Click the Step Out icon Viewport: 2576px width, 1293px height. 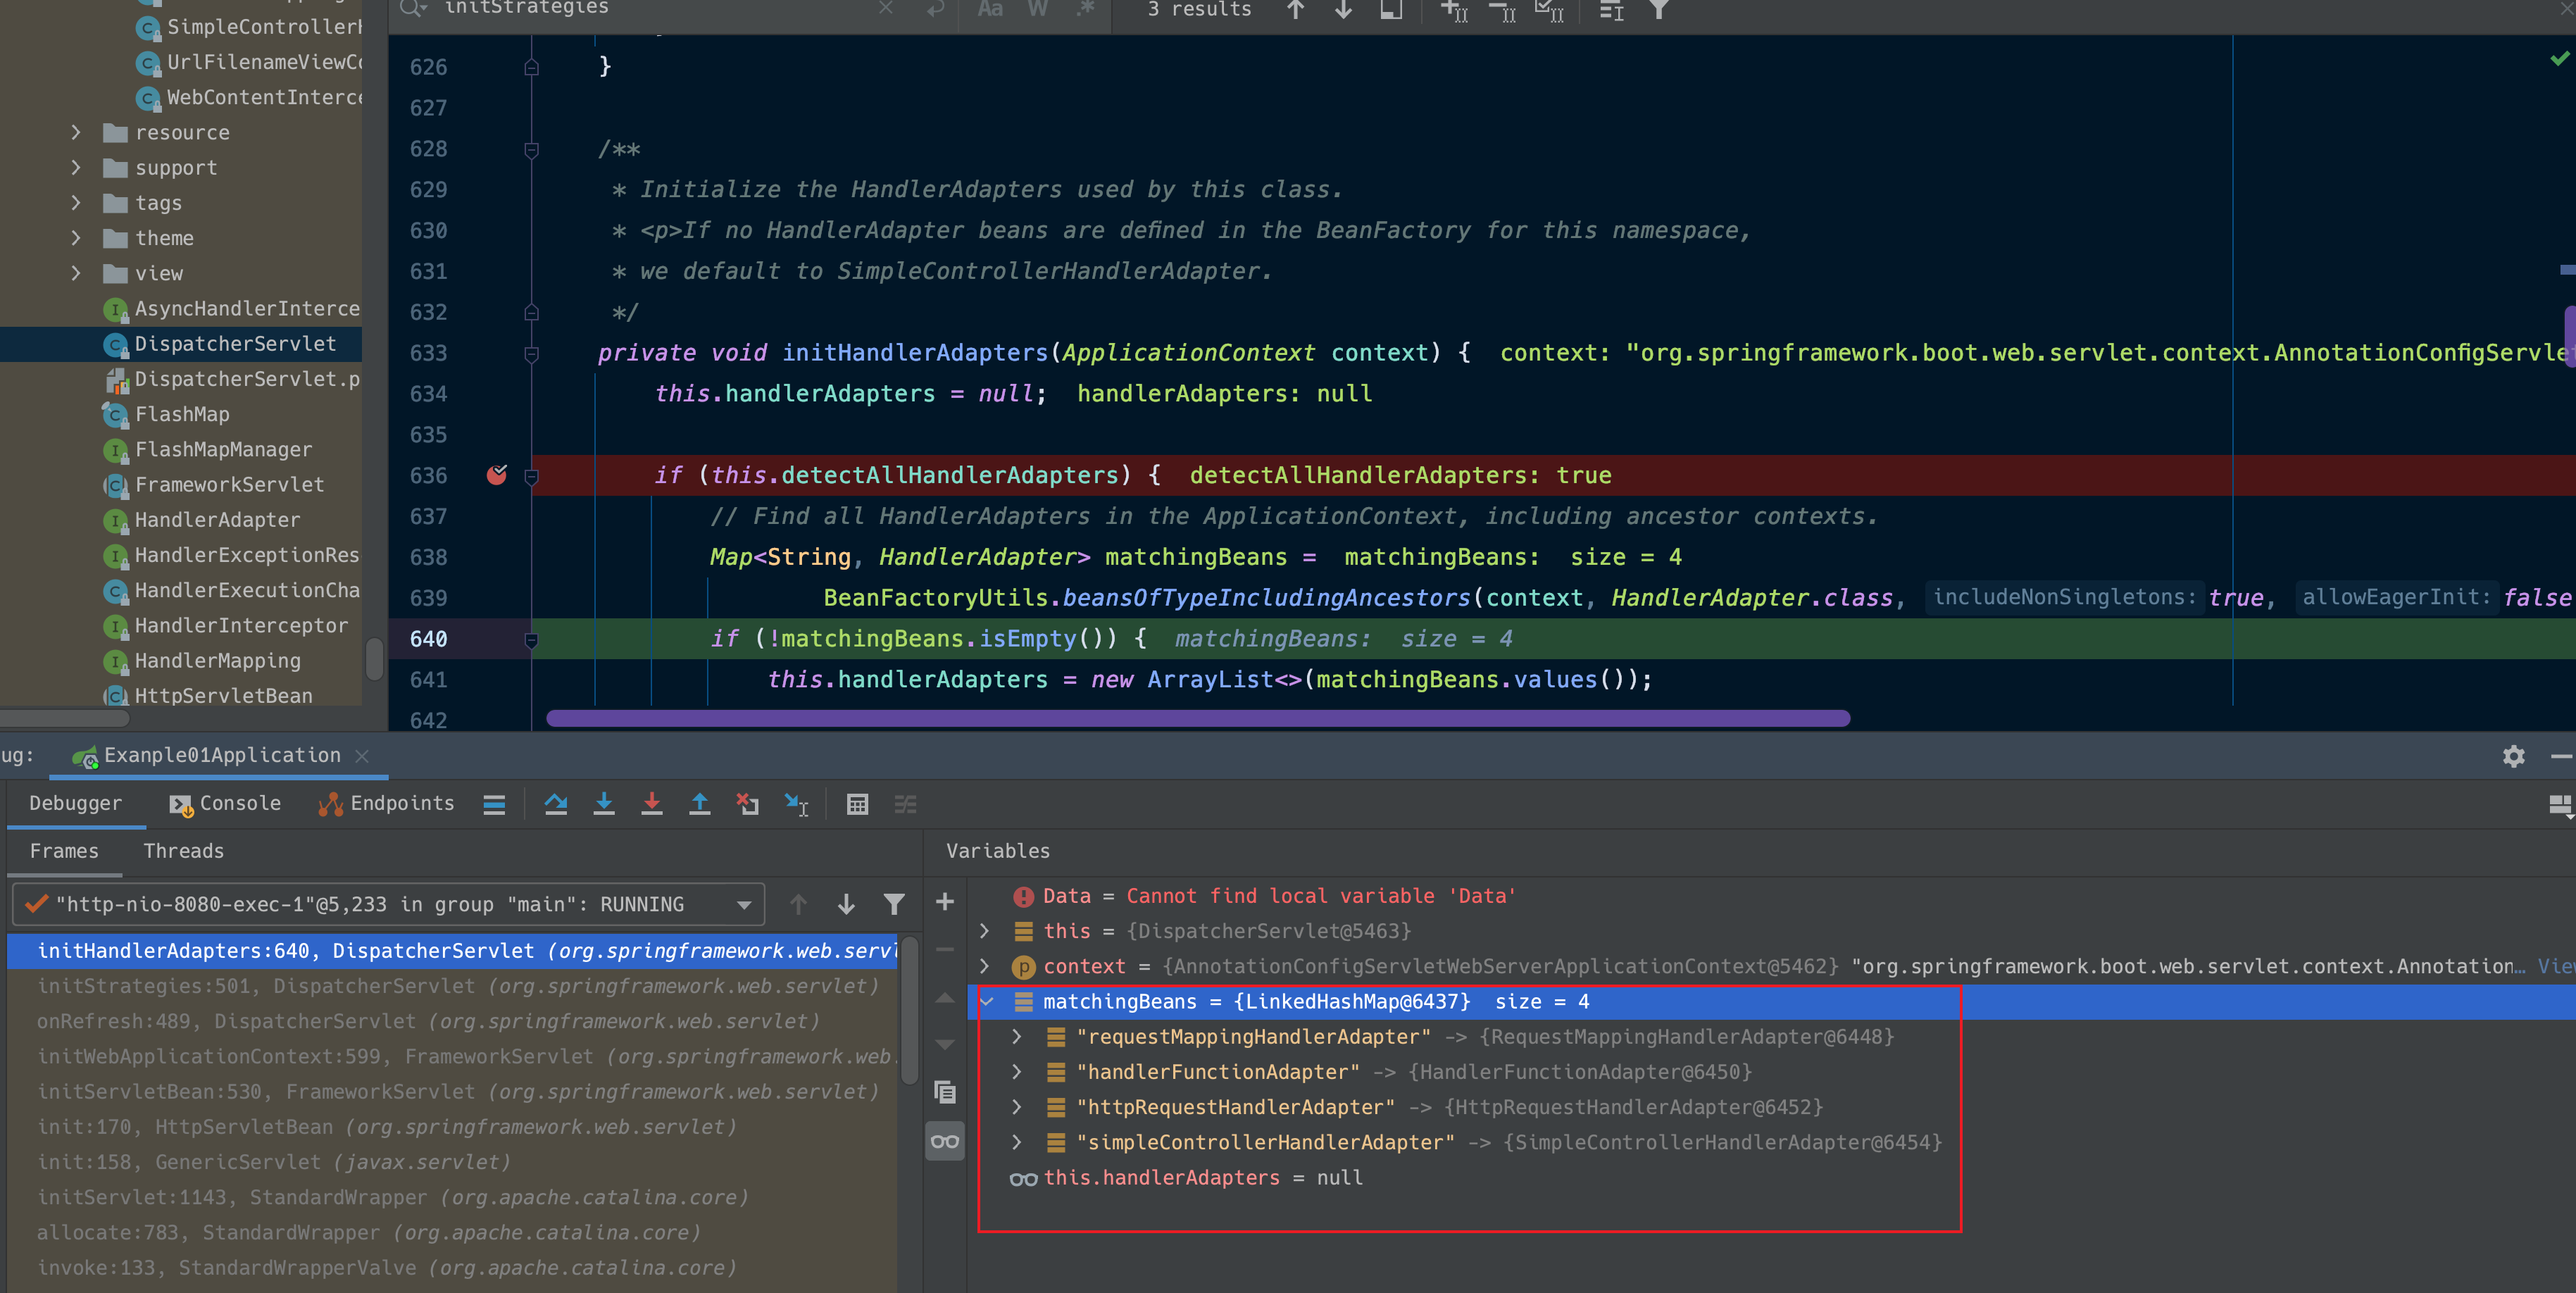pyautogui.click(x=700, y=804)
